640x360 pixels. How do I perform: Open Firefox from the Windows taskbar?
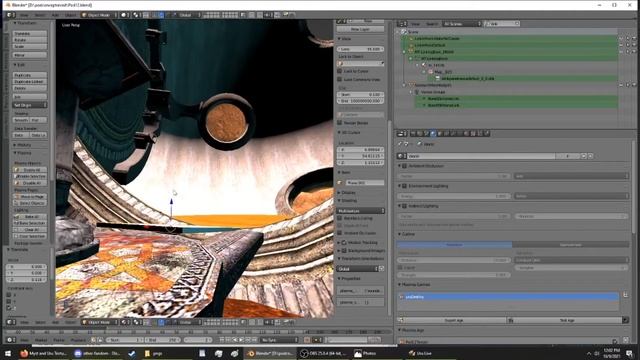click(x=44, y=353)
